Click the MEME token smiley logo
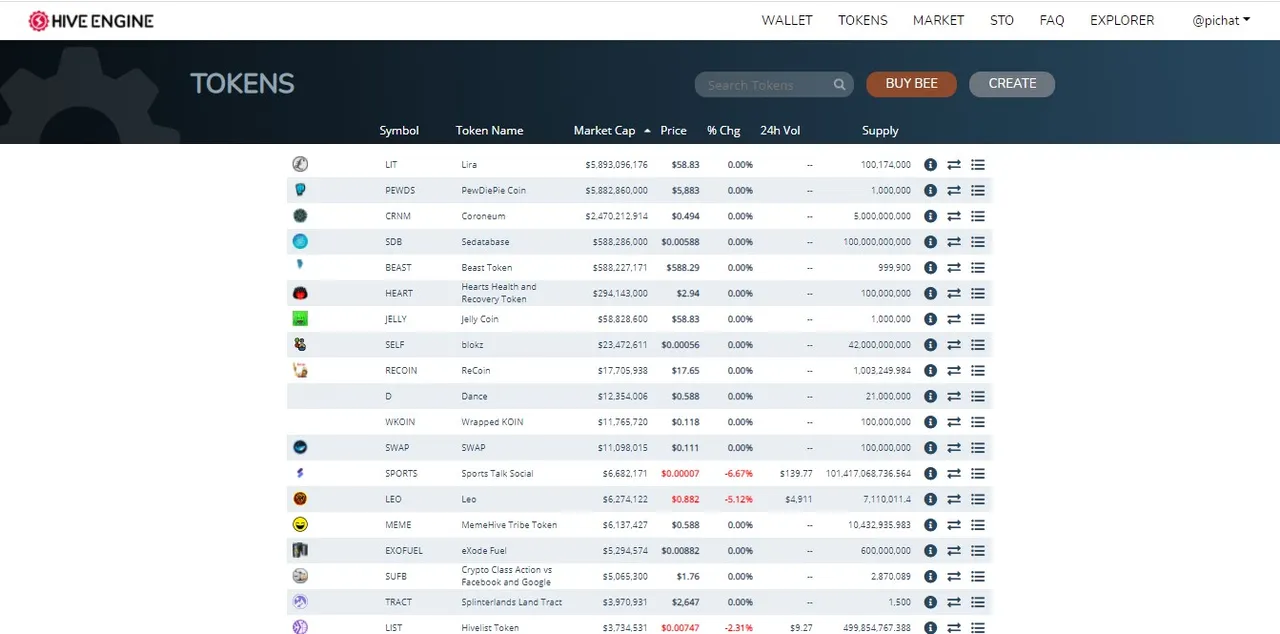 (300, 524)
